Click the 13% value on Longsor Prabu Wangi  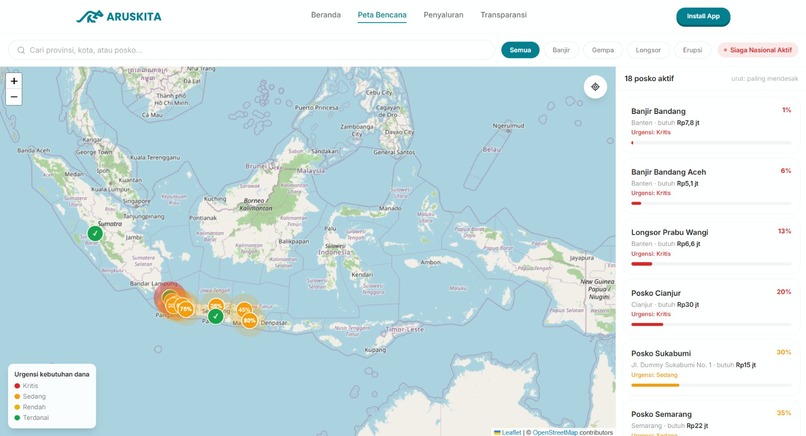784,231
